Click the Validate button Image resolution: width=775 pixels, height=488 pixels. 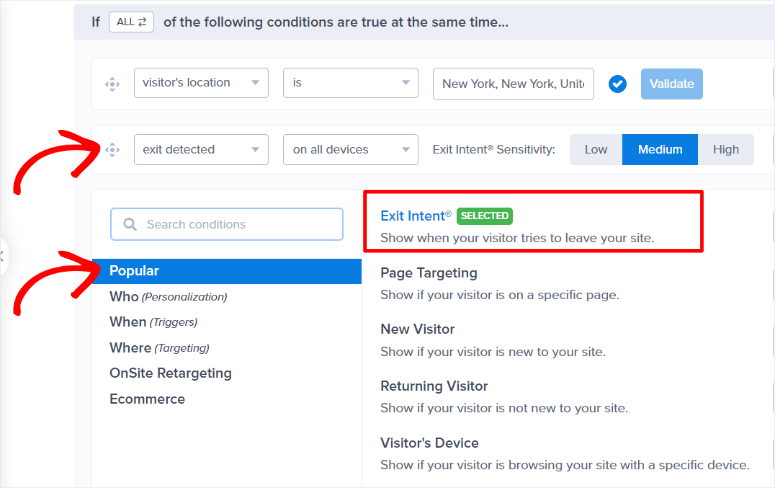coord(672,84)
